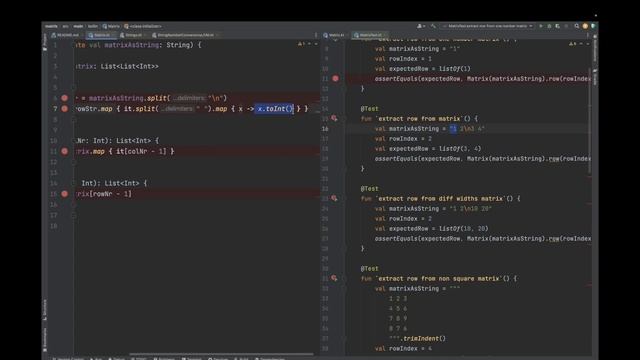
Task: Click 'matrix' root breadcrumb in navigation bar
Action: coord(51,26)
